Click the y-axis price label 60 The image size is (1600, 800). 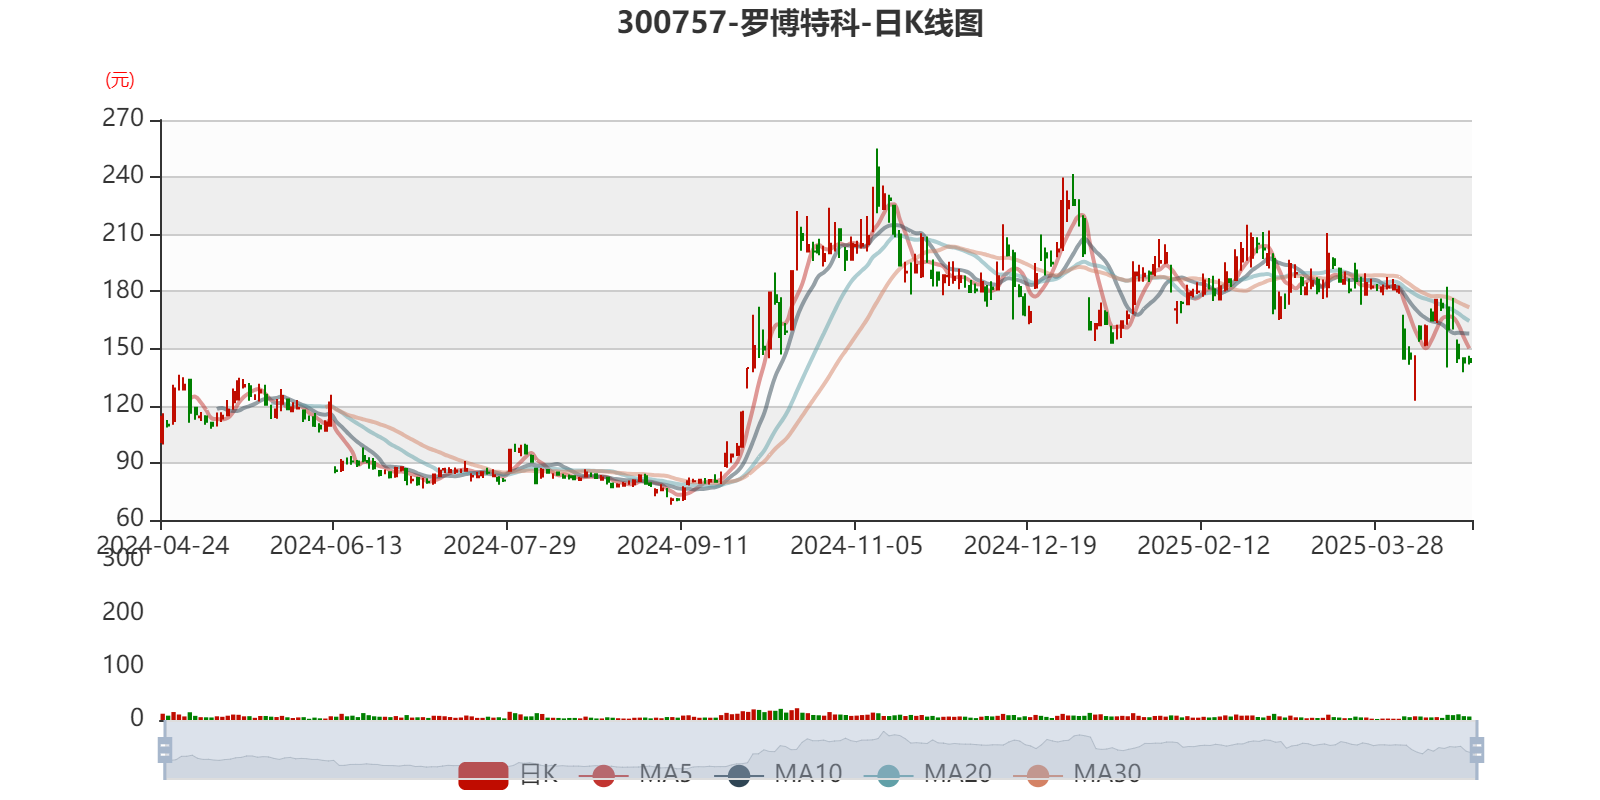pyautogui.click(x=130, y=518)
